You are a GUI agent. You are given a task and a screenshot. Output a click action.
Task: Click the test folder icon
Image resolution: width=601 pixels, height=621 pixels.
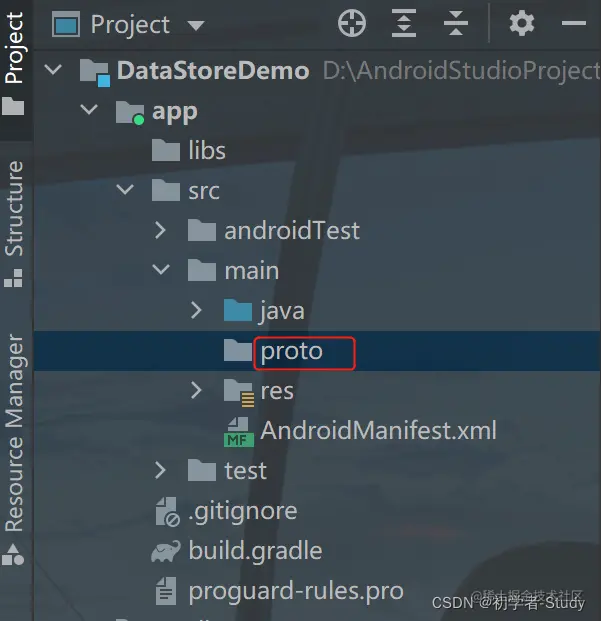[x=202, y=470]
